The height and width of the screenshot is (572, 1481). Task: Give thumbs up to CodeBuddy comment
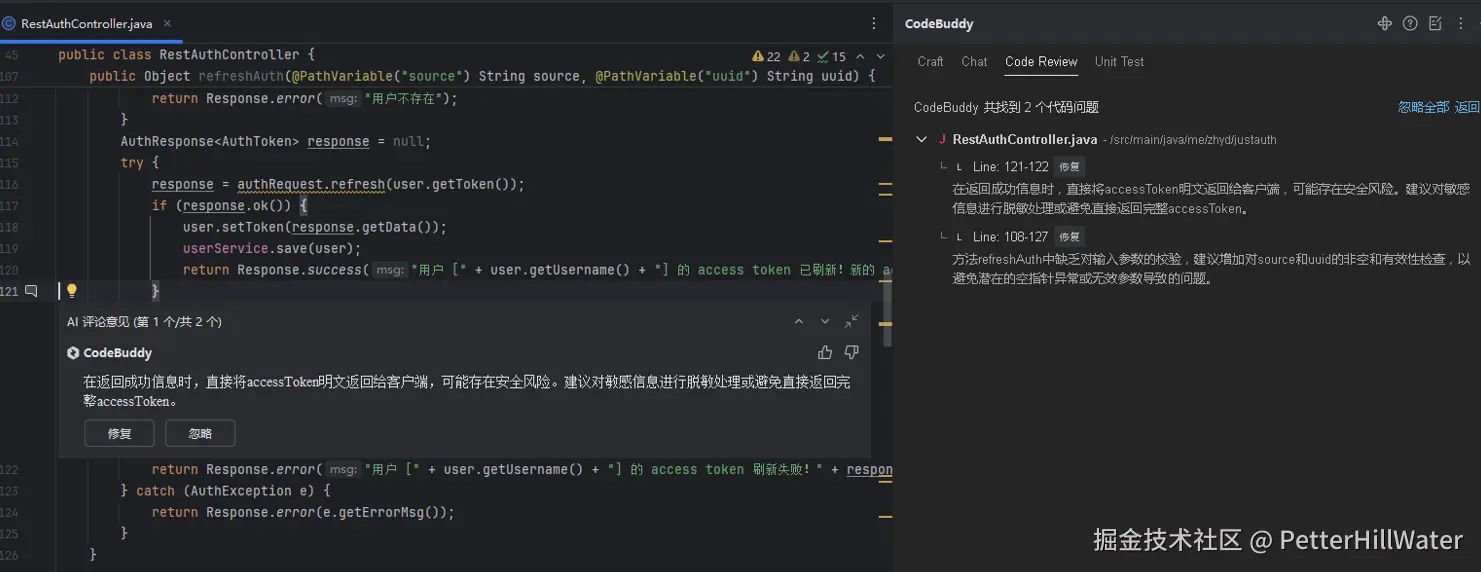(x=825, y=352)
